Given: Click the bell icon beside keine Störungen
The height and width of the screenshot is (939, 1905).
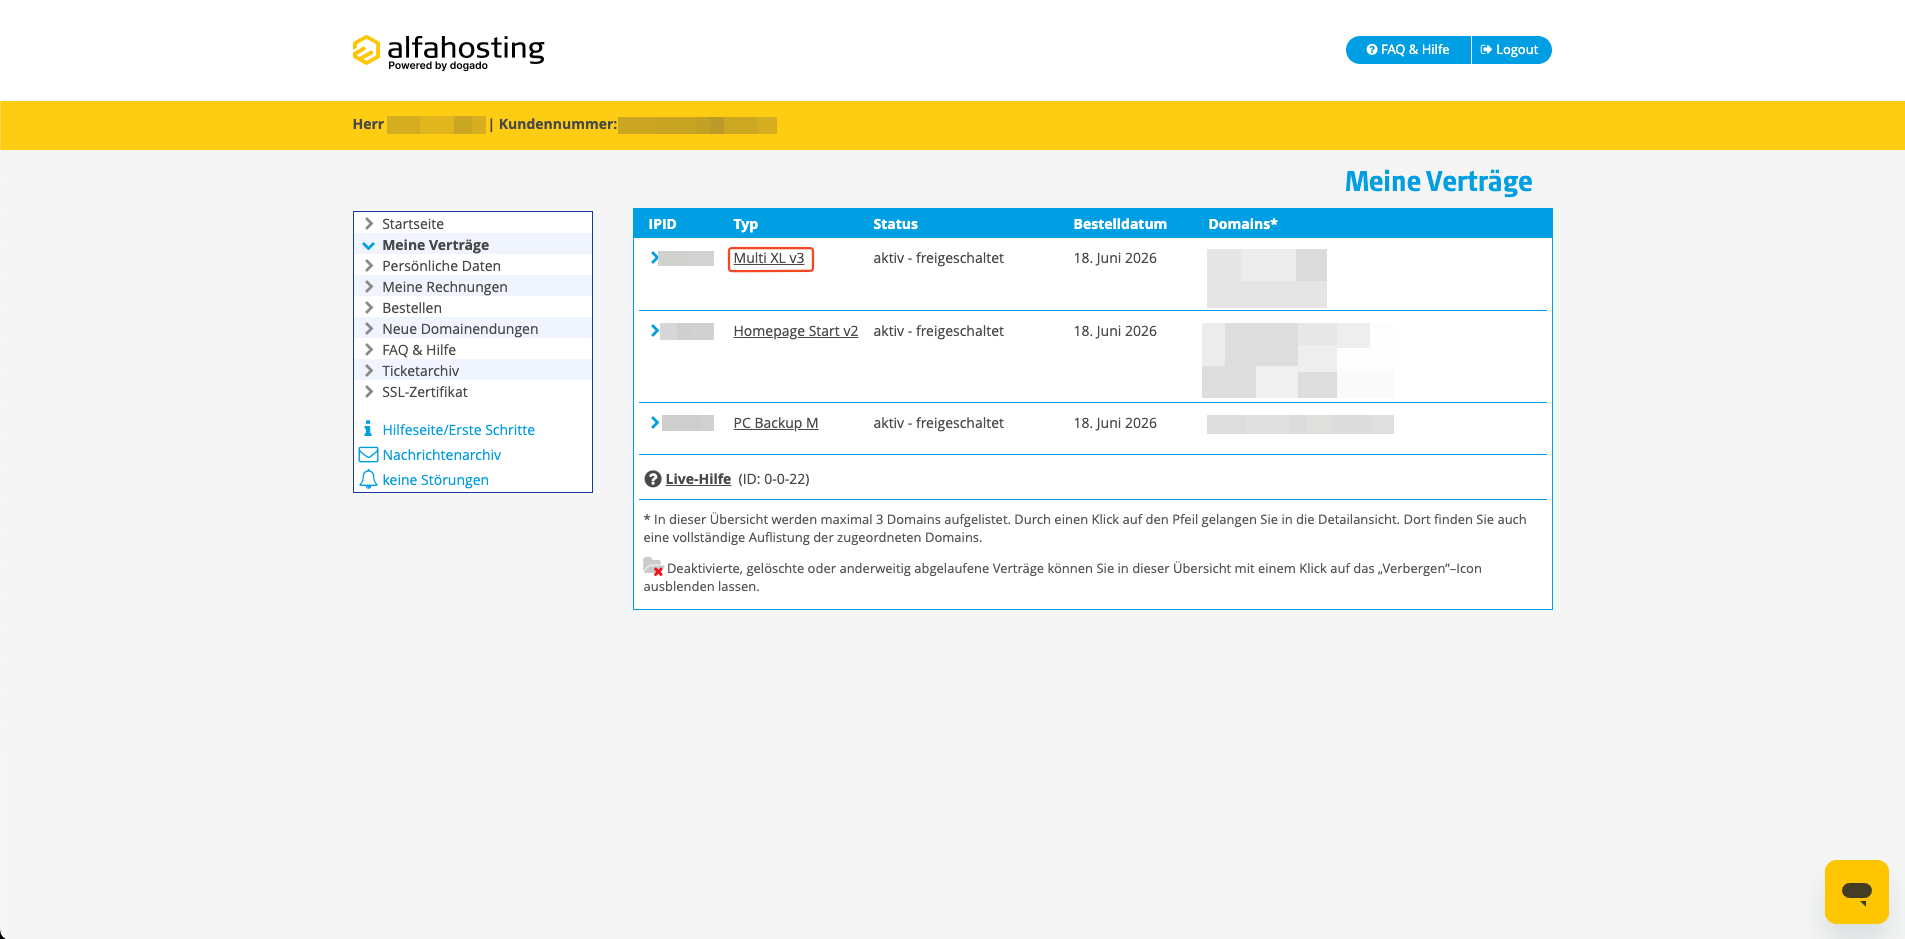Looking at the screenshot, I should tap(368, 479).
